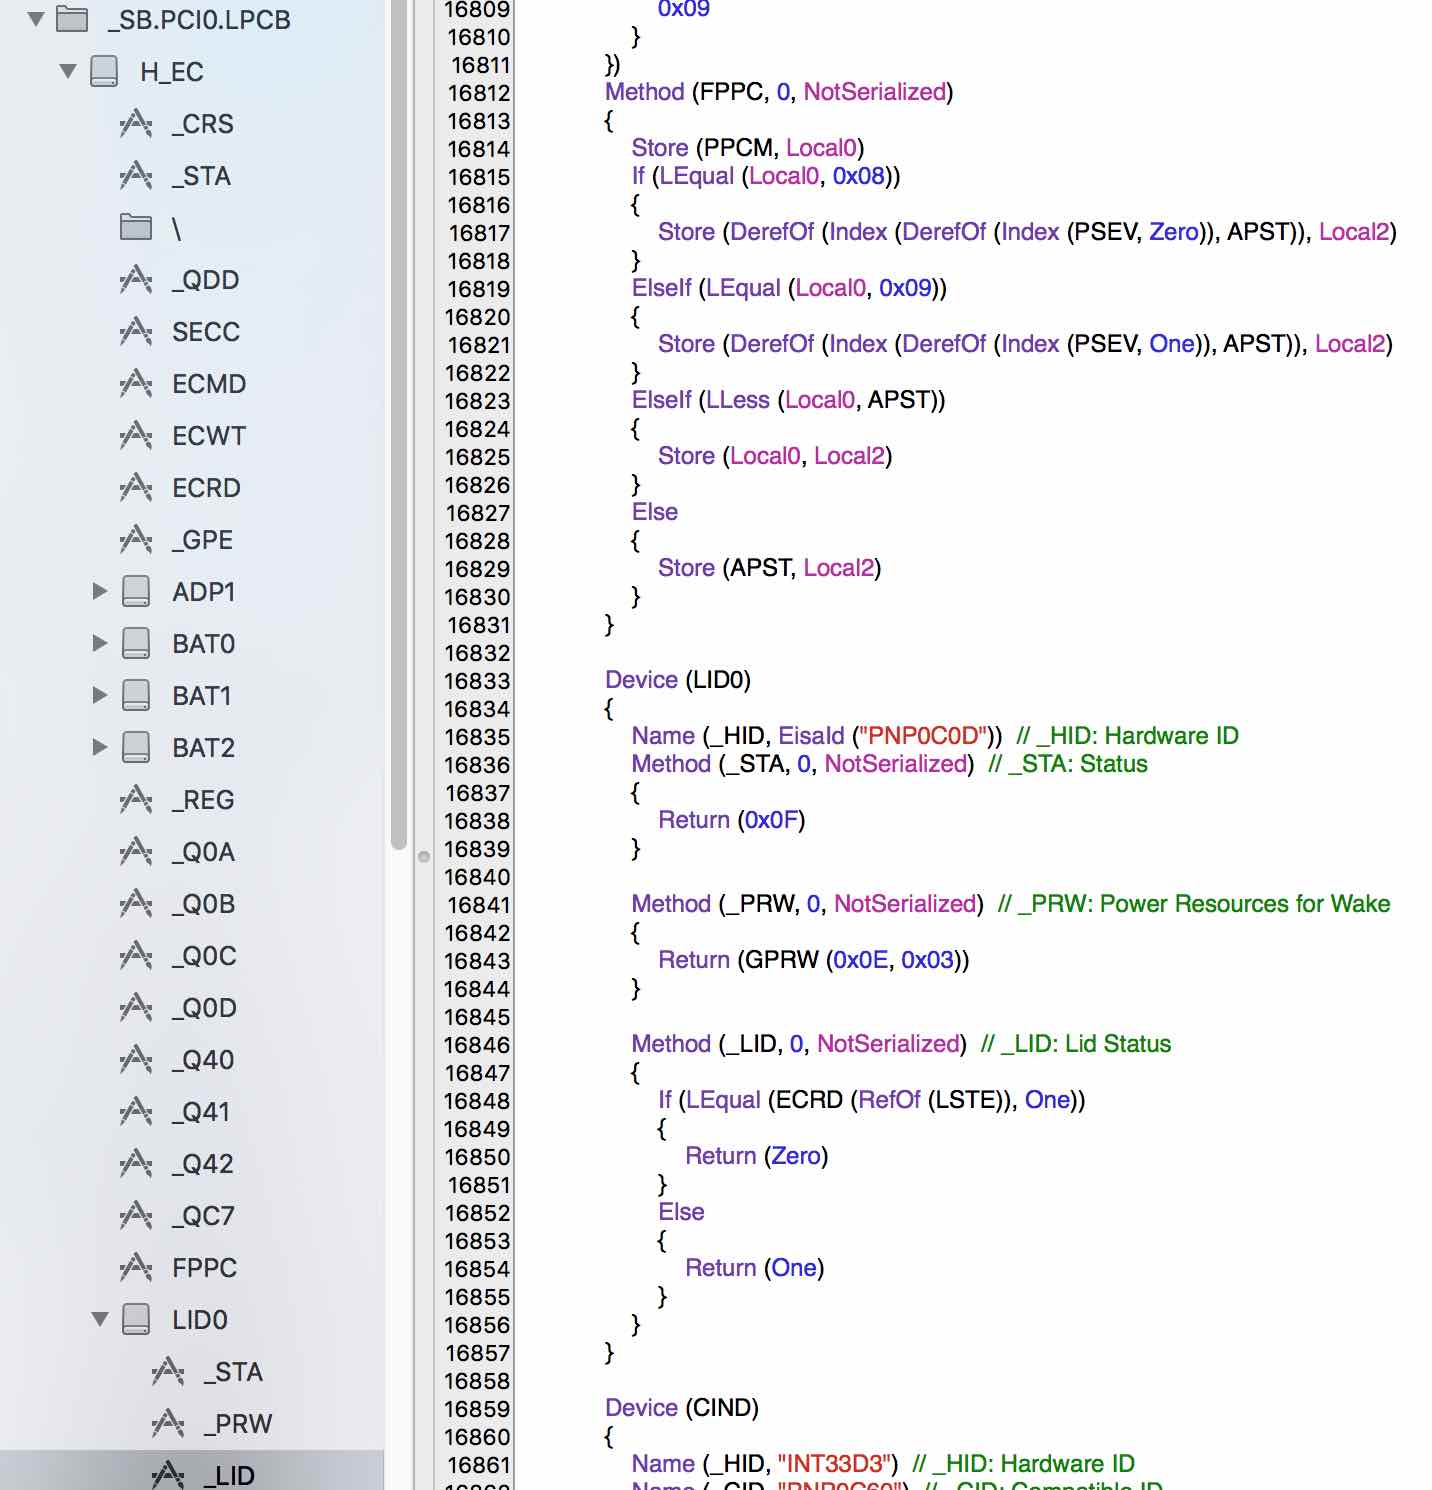This screenshot has width=1432, height=1490.
Task: Click the "Return (0x0F)" statement
Action: pyautogui.click(x=732, y=820)
